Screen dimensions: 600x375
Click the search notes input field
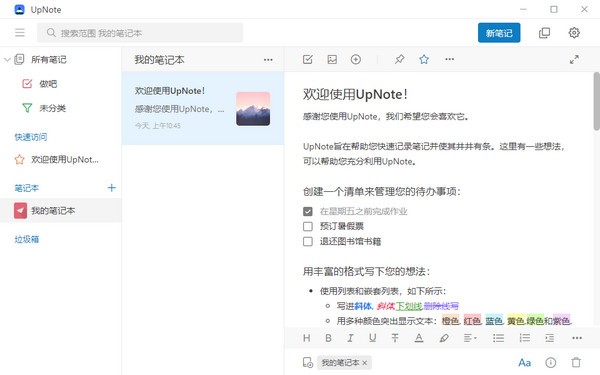click(140, 33)
